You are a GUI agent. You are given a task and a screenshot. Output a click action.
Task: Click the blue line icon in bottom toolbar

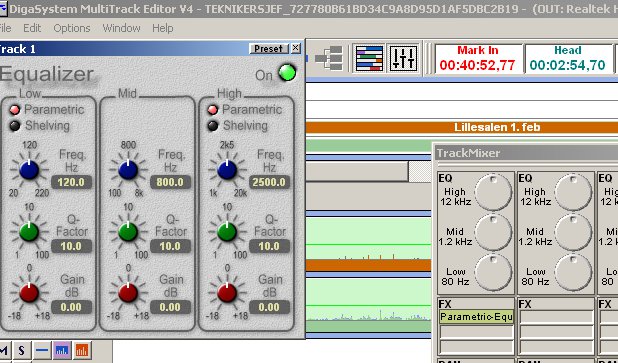[x=42, y=350]
